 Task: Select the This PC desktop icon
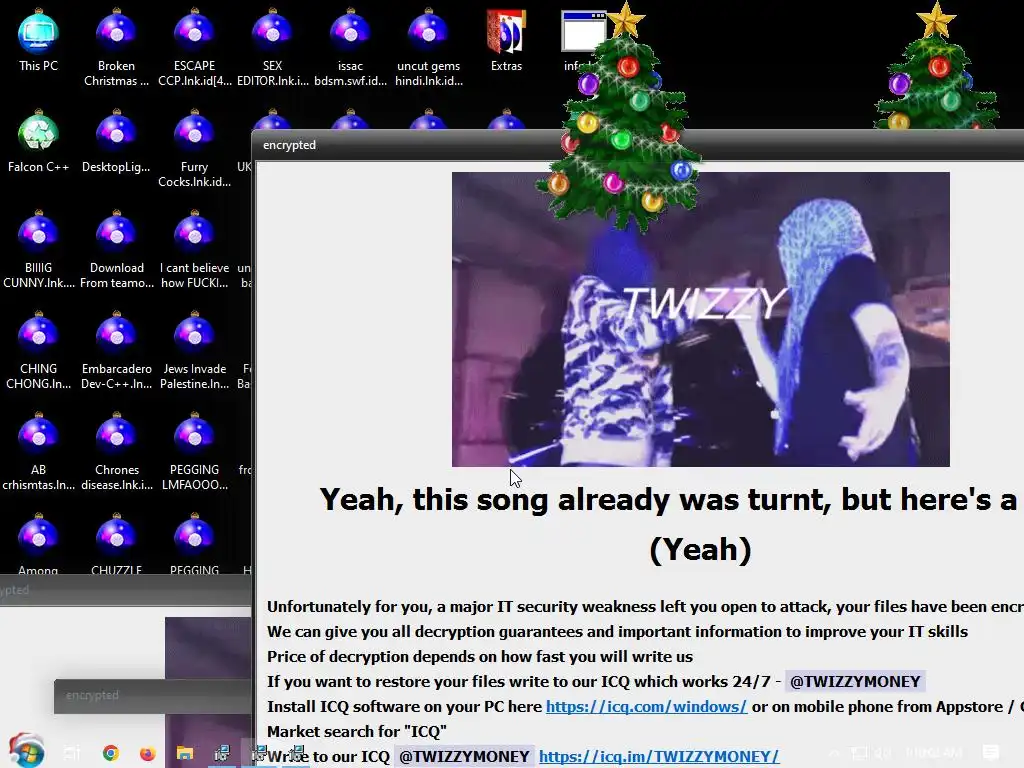[x=39, y=40]
